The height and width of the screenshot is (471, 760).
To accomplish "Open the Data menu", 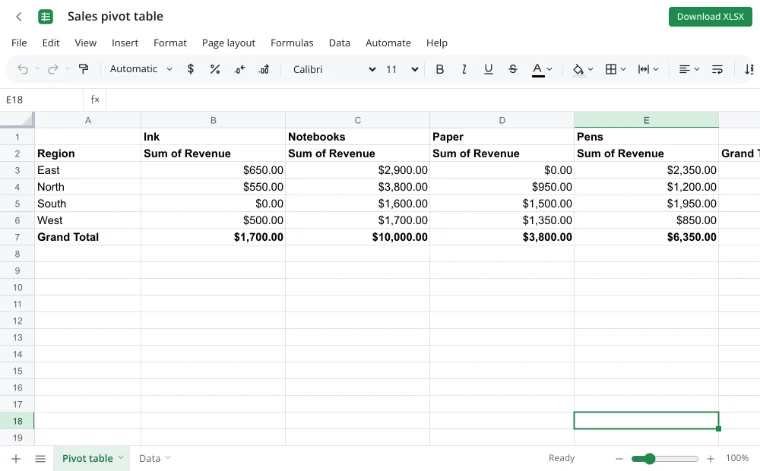I will tap(339, 43).
